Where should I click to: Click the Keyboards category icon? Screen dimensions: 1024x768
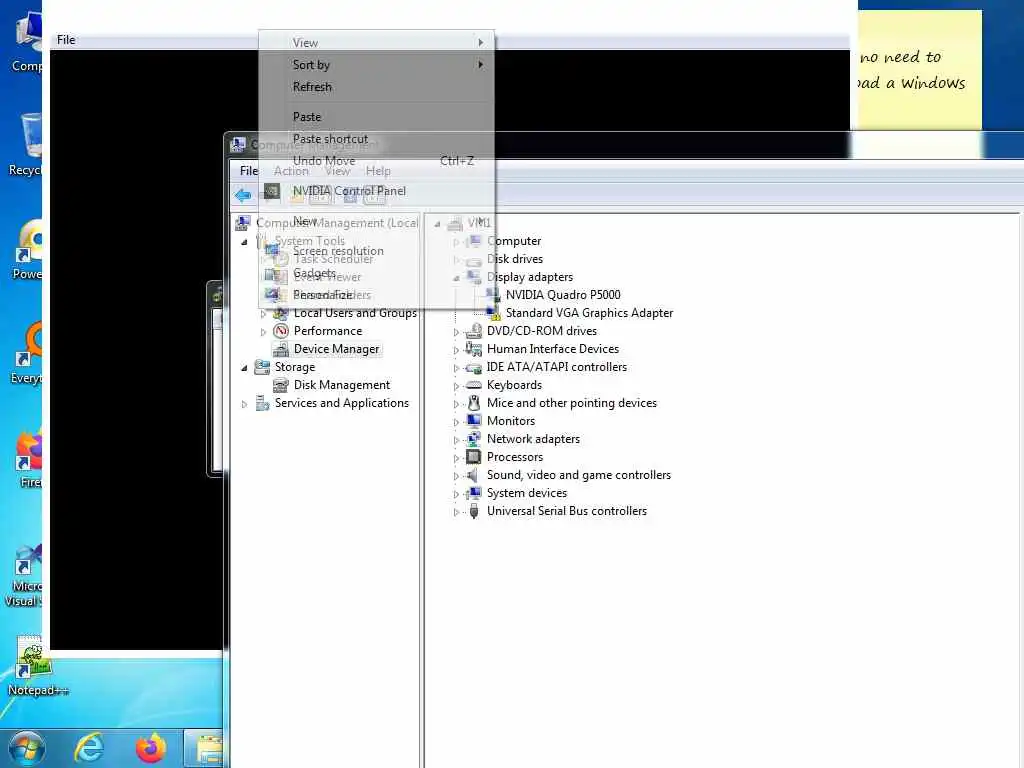tap(473, 385)
